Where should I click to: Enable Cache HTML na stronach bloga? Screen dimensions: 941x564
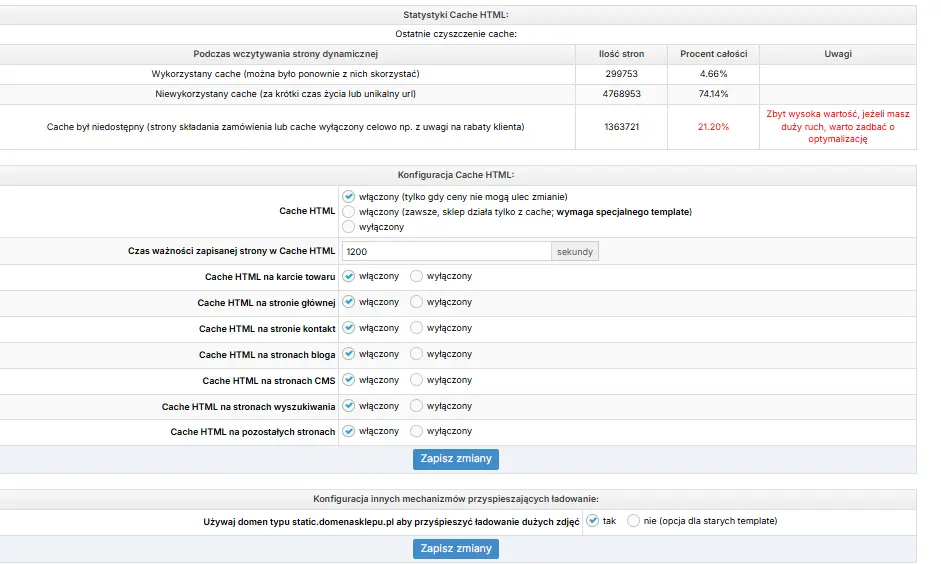coord(349,354)
